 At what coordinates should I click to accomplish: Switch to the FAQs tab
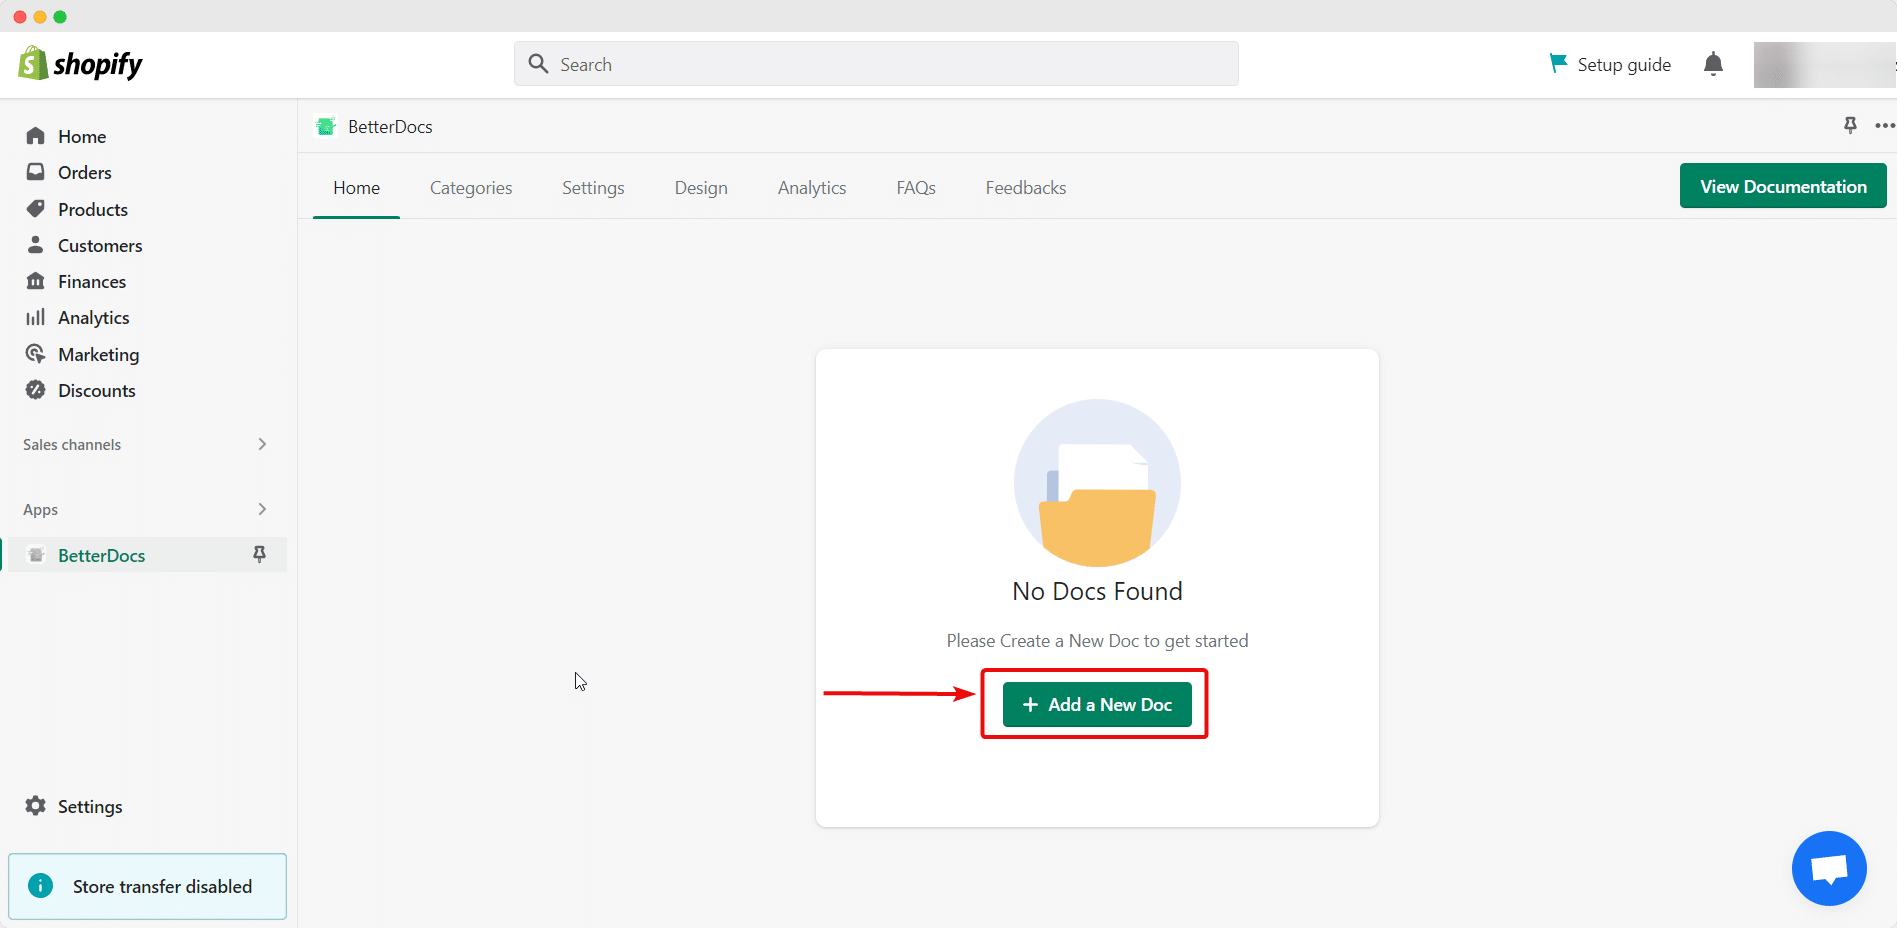coord(916,188)
